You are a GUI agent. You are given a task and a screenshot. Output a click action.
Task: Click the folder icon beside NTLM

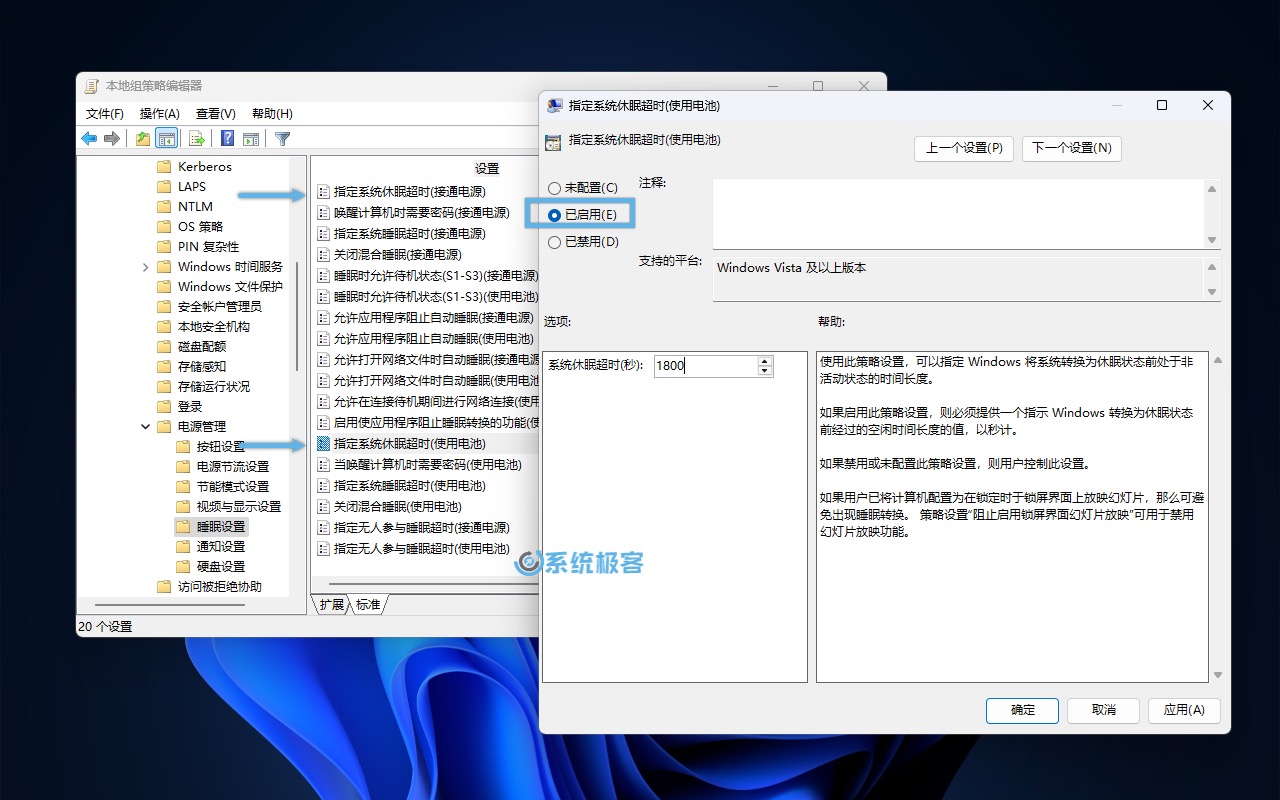165,207
